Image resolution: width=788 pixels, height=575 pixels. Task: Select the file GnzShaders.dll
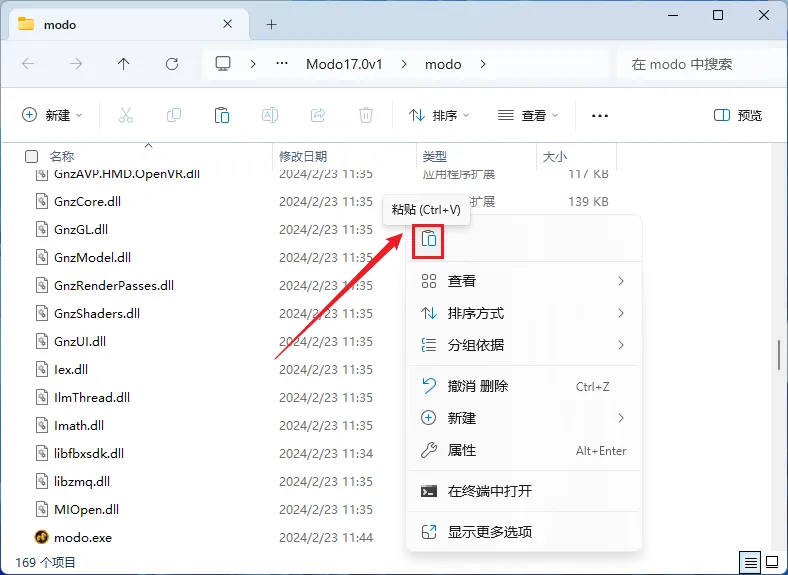[x=97, y=313]
